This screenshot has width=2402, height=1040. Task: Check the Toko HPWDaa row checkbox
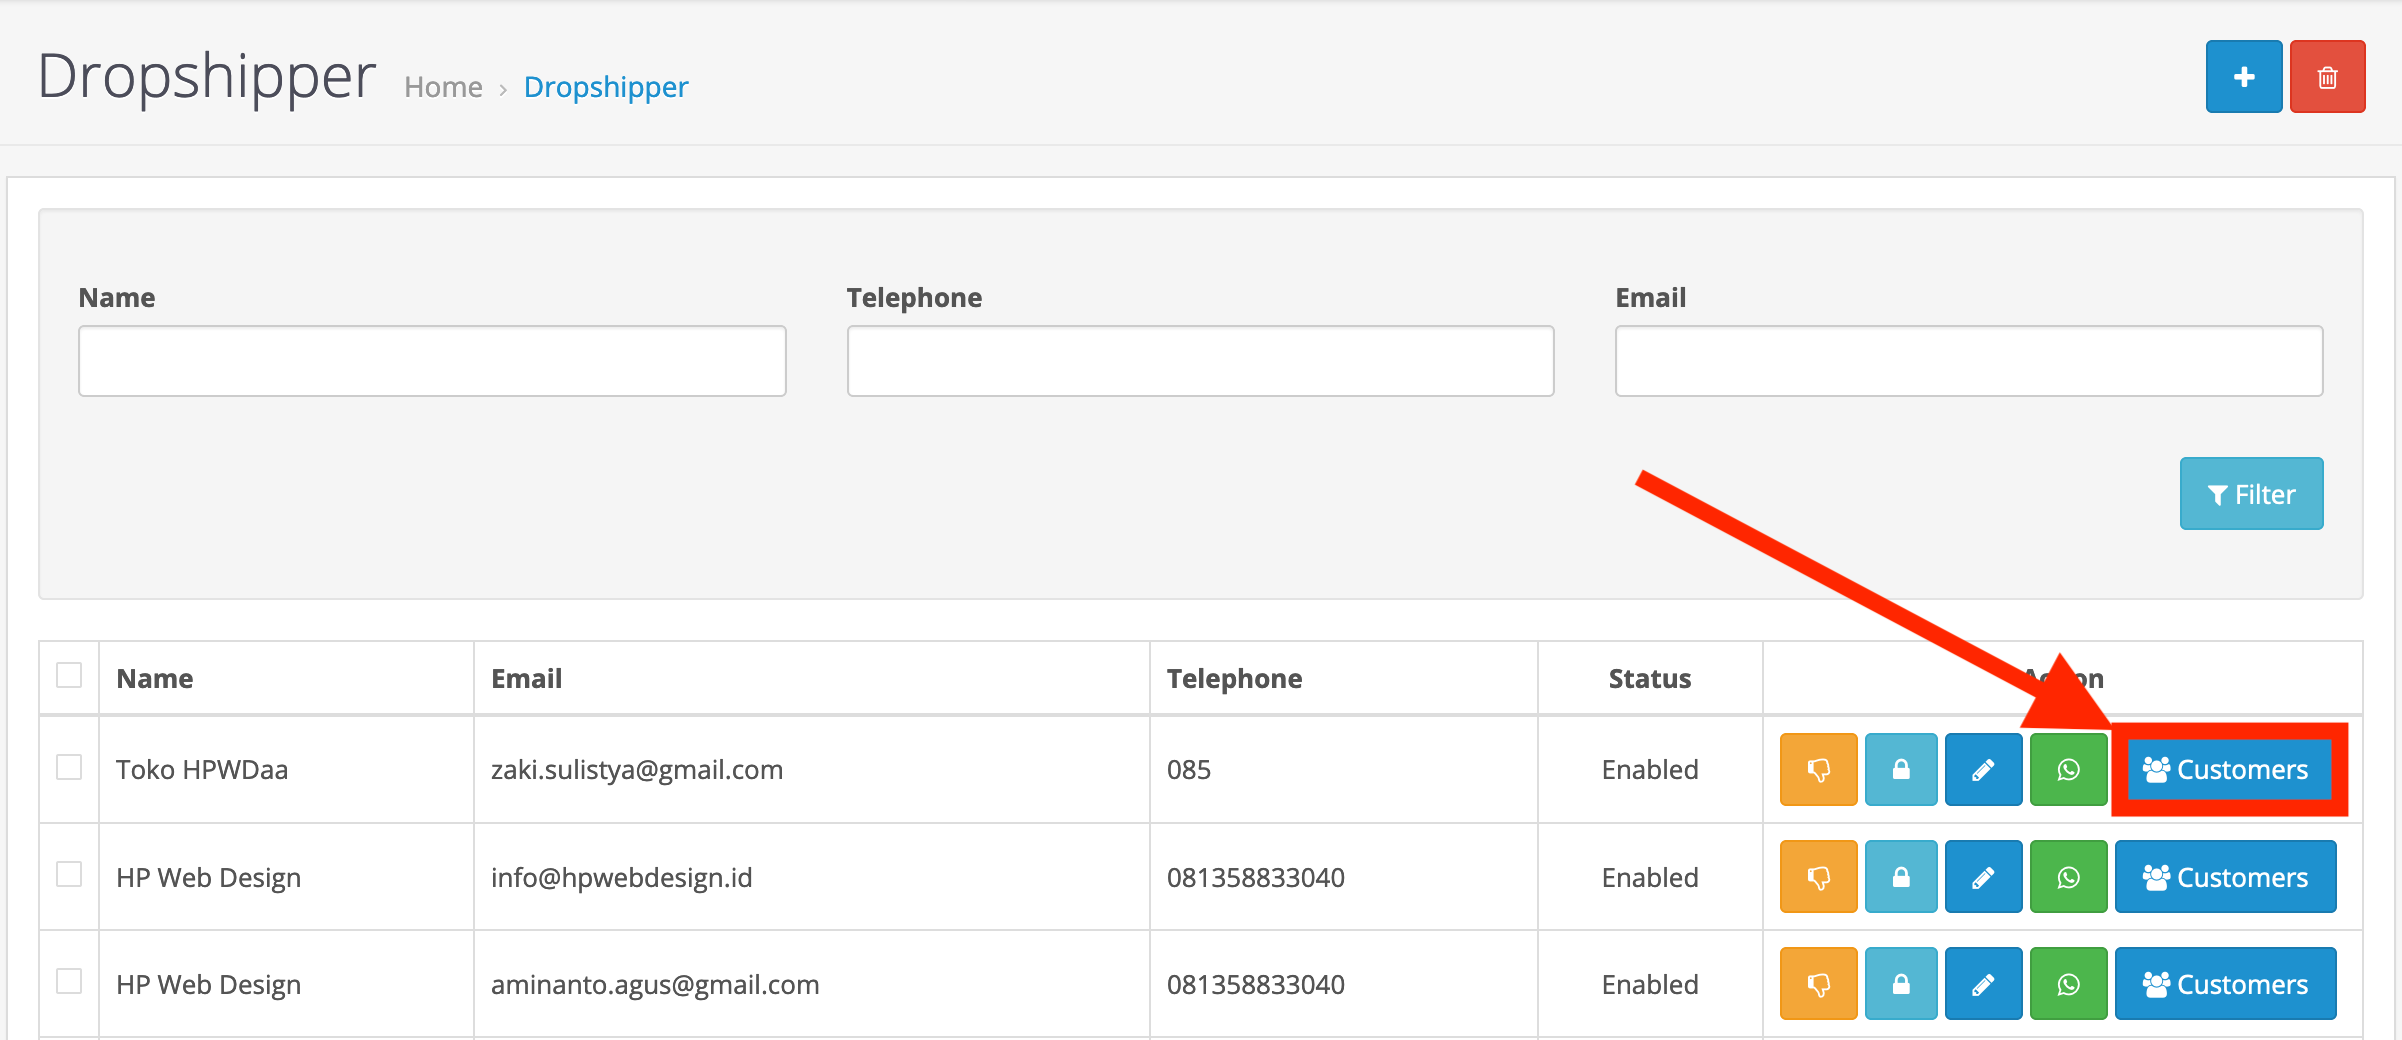pos(69,767)
